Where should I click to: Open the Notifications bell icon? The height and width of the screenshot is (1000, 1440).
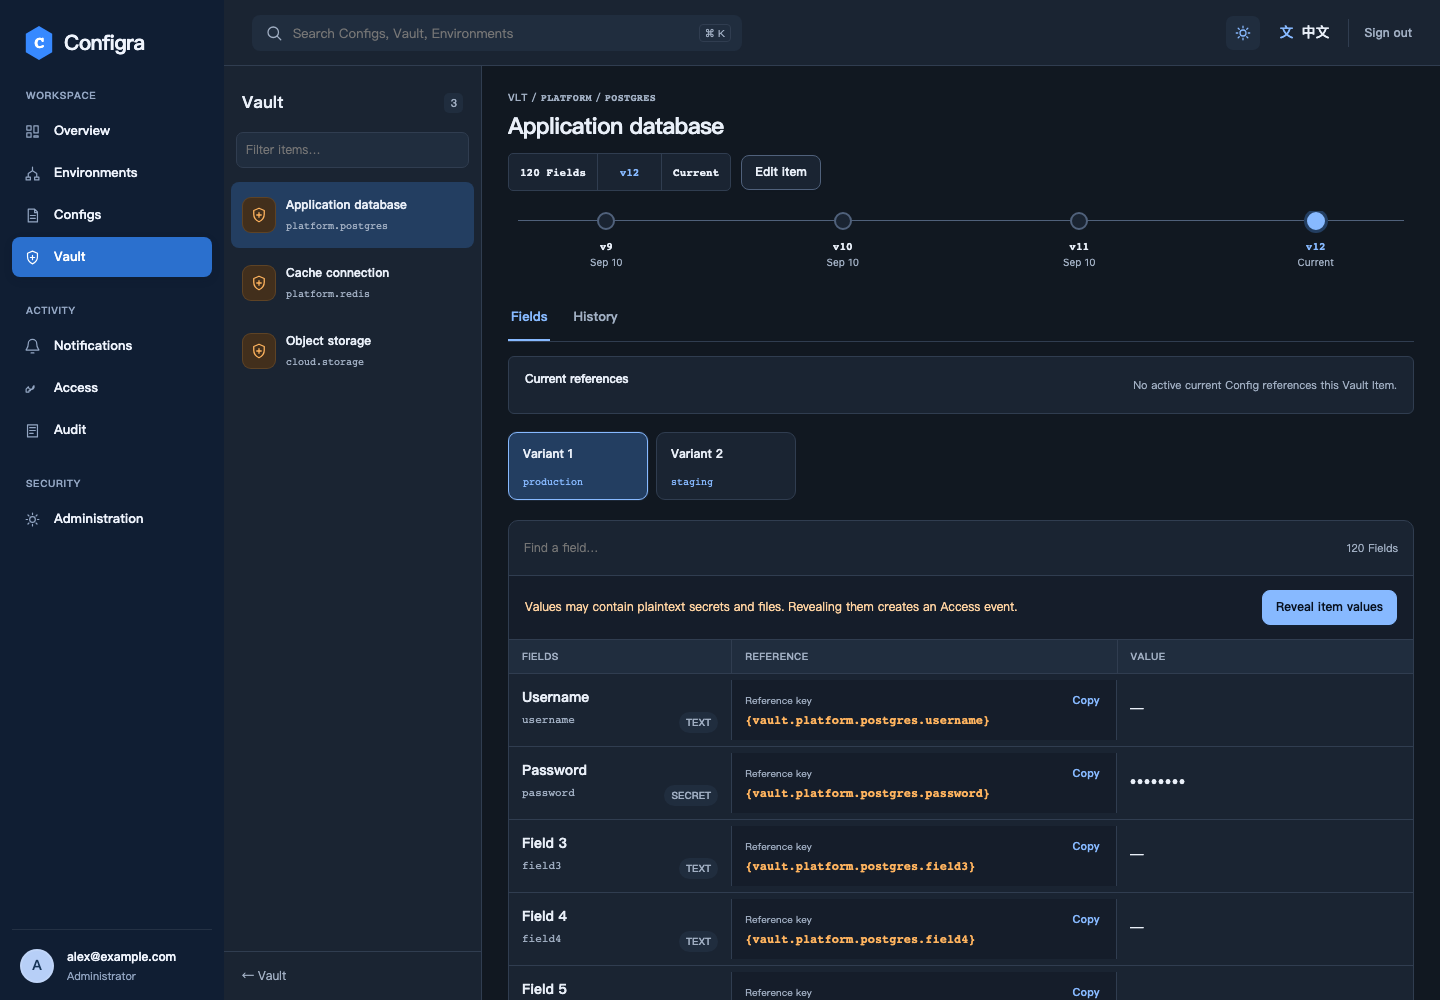pyautogui.click(x=32, y=346)
